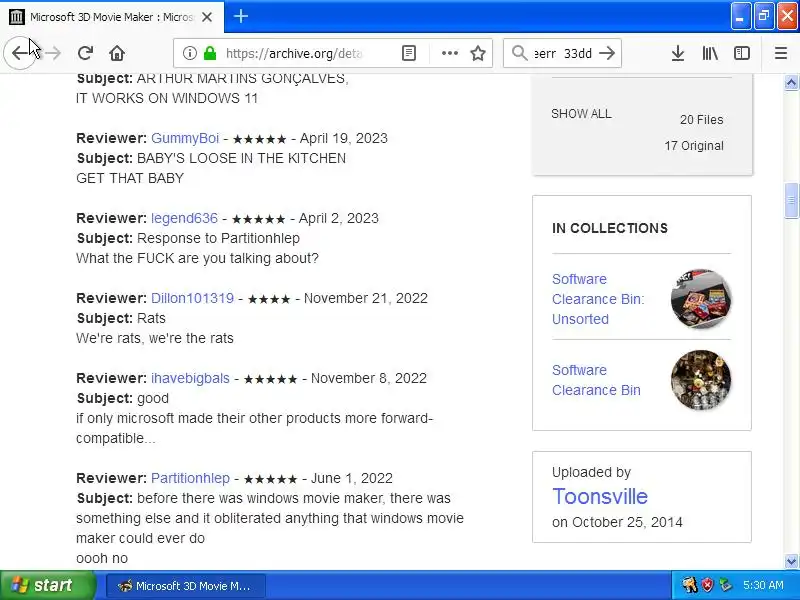This screenshot has height=600, width=800.
Task: Click the green secure connection padlock
Action: coord(210,53)
